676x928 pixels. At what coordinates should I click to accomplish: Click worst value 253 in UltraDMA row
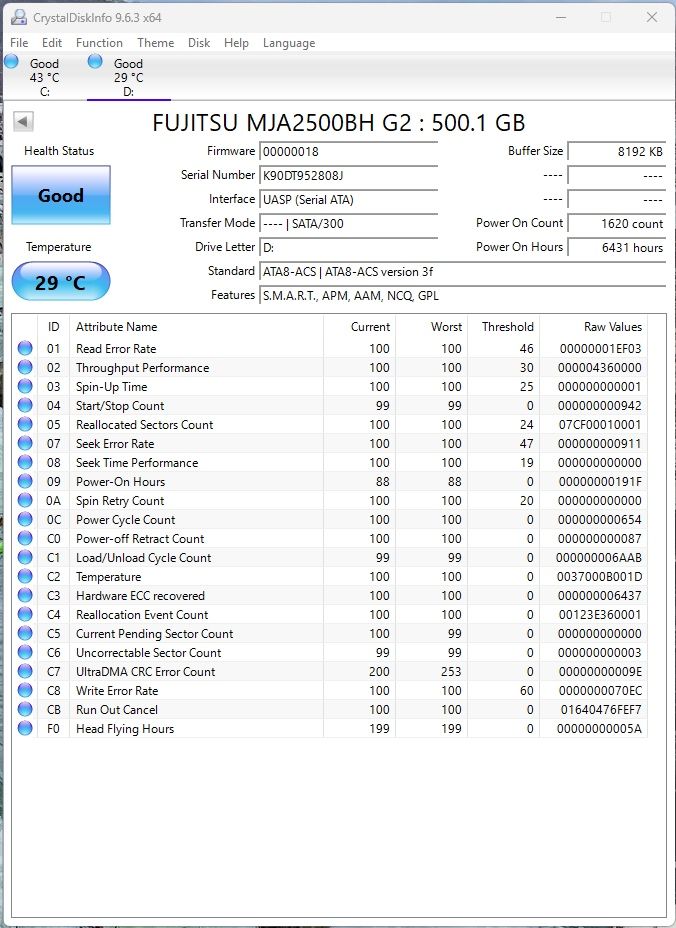451,672
